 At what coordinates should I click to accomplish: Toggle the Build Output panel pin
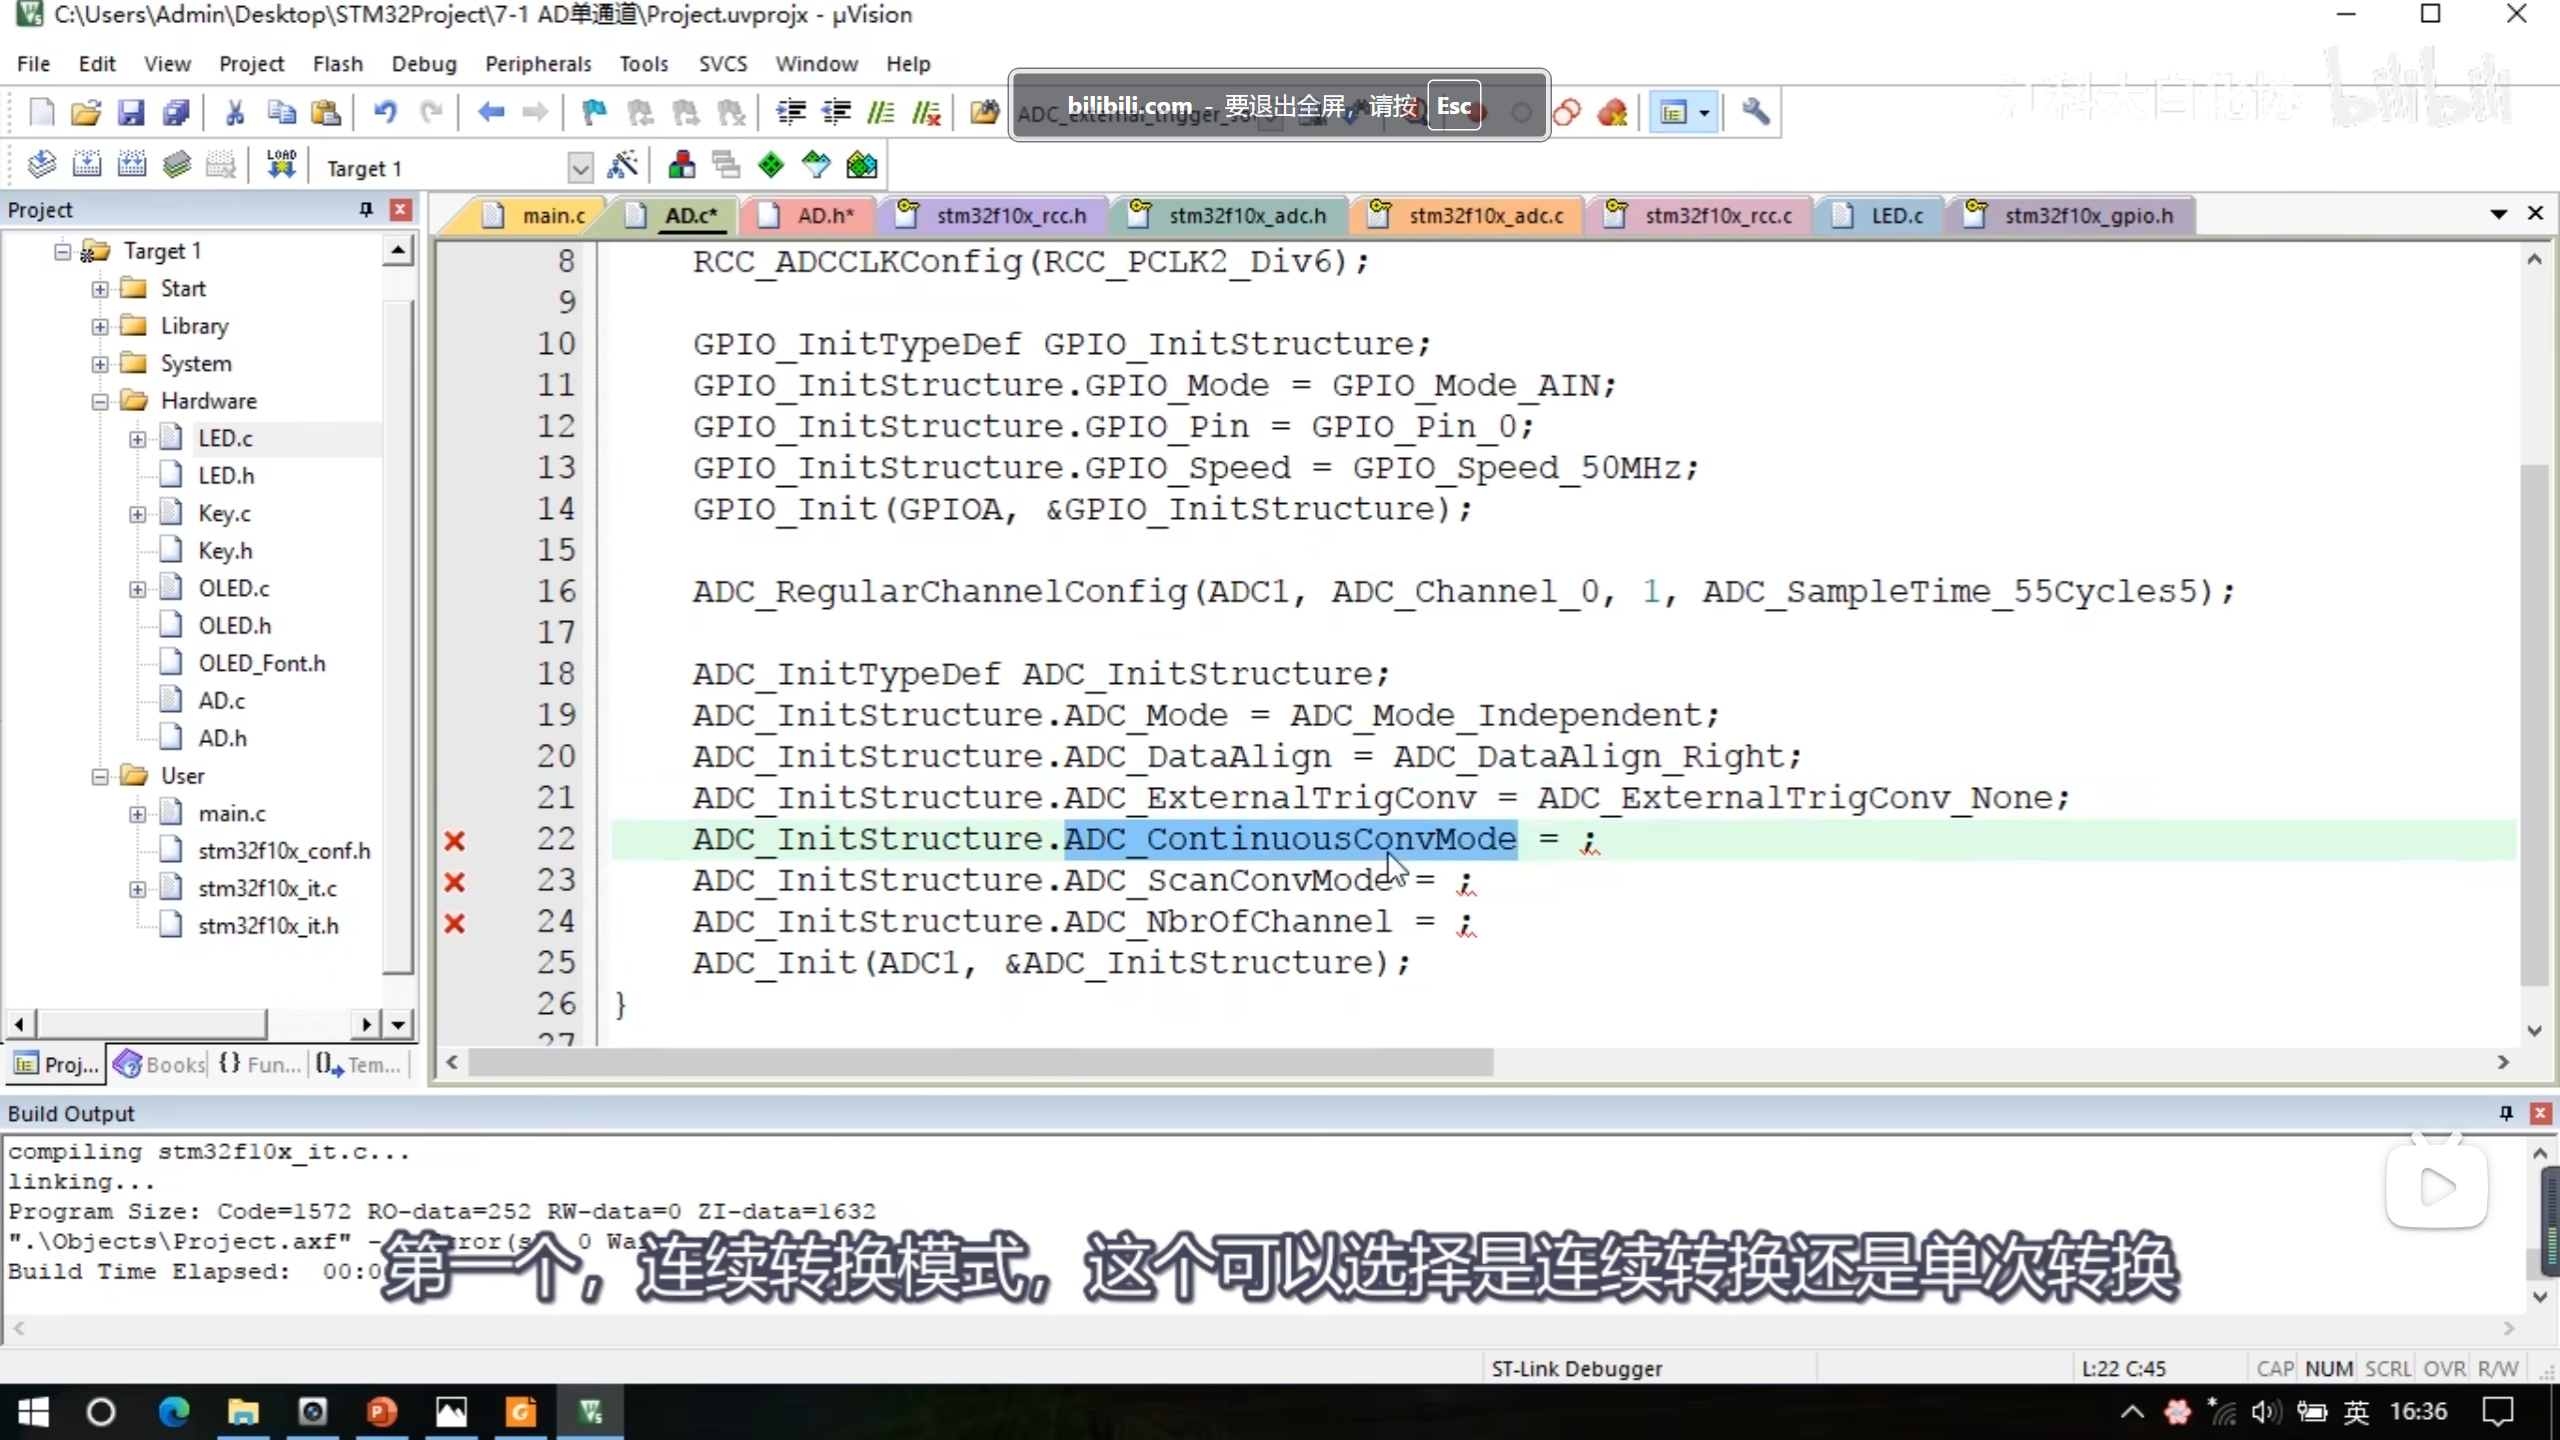(2506, 1113)
